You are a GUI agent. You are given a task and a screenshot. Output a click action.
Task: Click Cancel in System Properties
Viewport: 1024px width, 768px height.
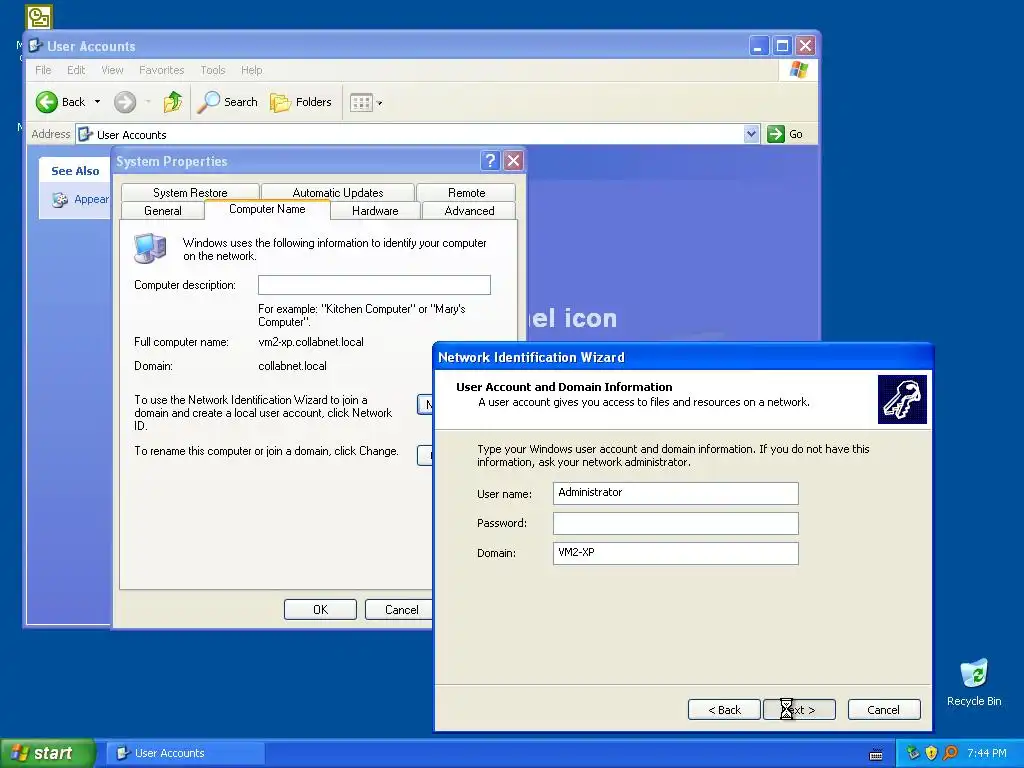[401, 609]
